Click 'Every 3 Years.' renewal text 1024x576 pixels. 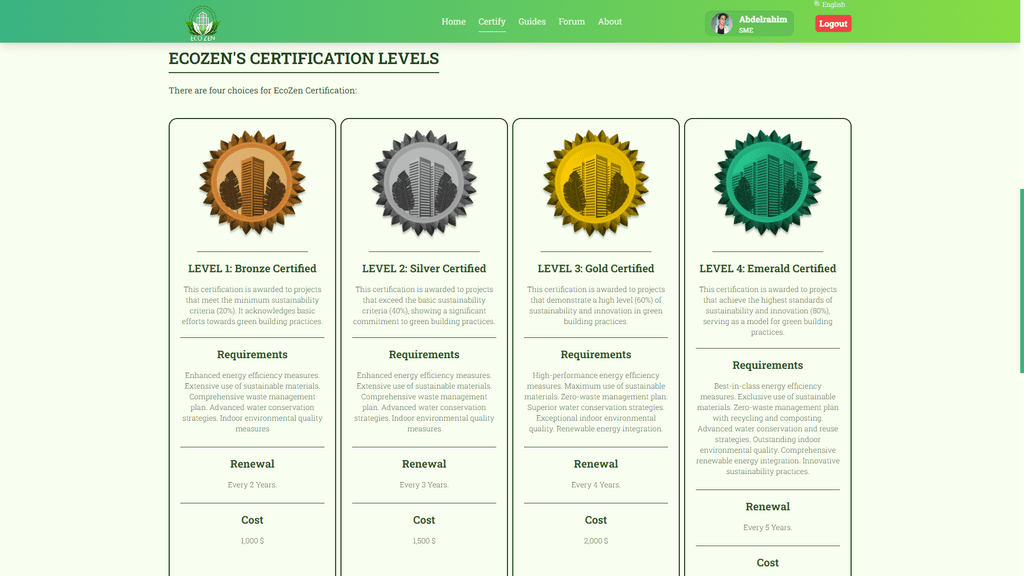click(x=424, y=485)
